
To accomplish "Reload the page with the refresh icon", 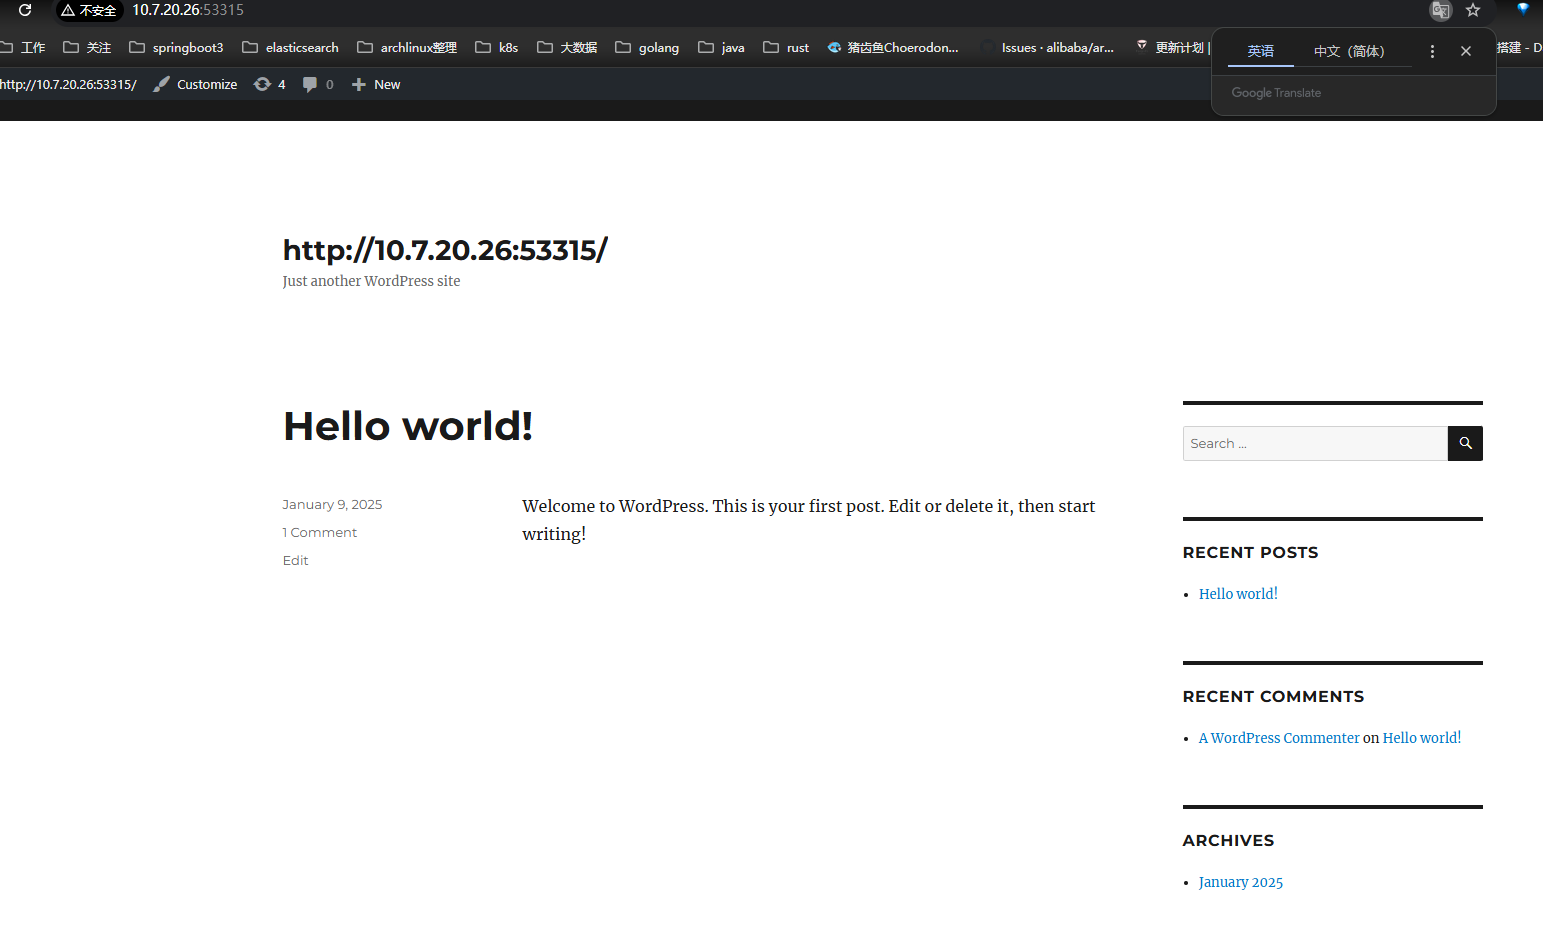I will (25, 10).
